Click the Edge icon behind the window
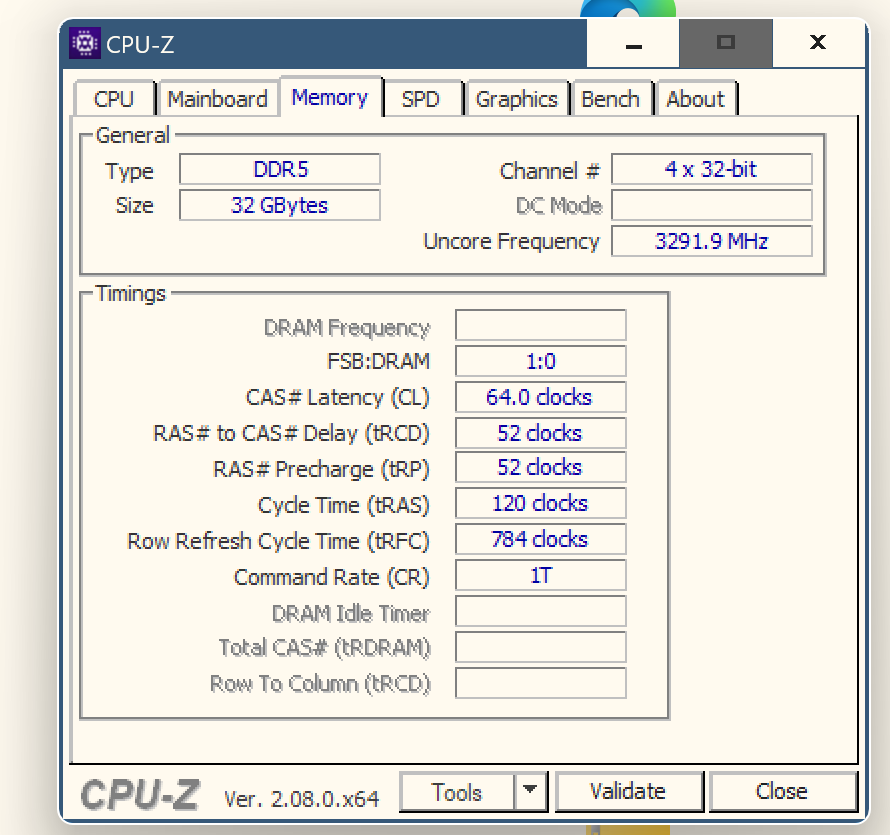890x835 pixels. click(628, 8)
